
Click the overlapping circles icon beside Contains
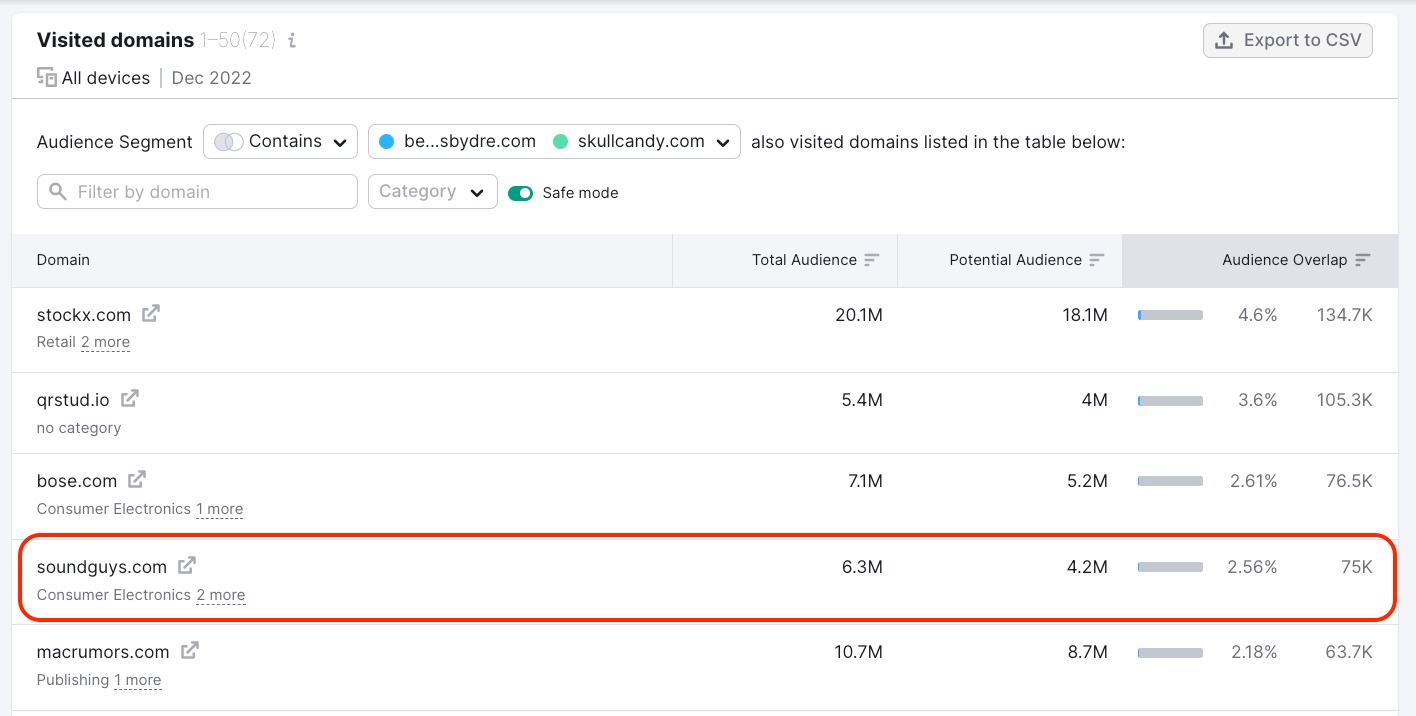(x=229, y=142)
